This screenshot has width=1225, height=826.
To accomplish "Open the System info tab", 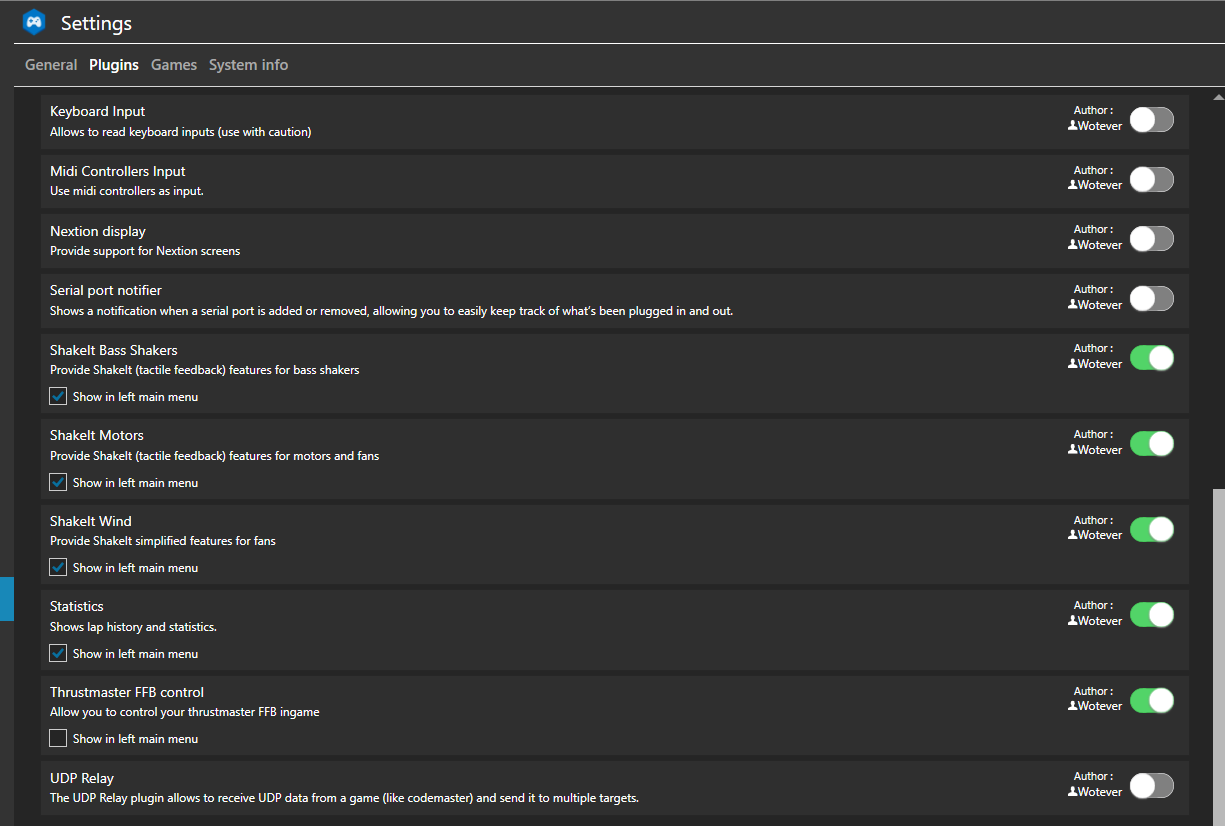I will click(x=249, y=65).
